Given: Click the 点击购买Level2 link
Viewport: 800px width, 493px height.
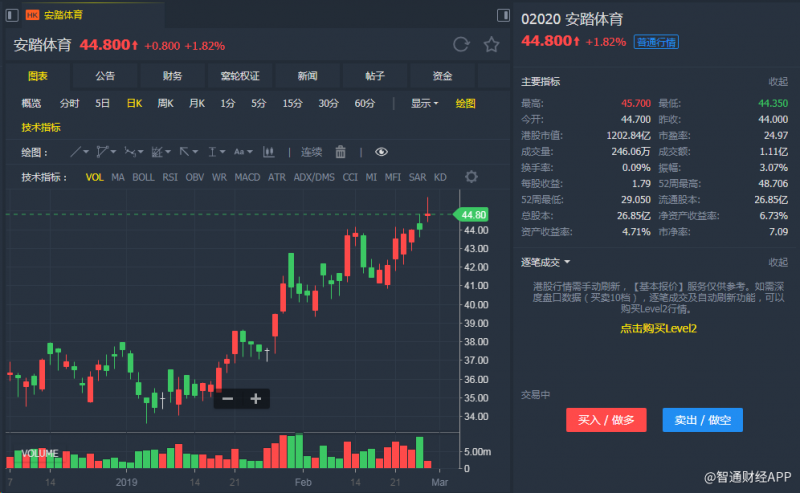Looking at the screenshot, I should 657,328.
